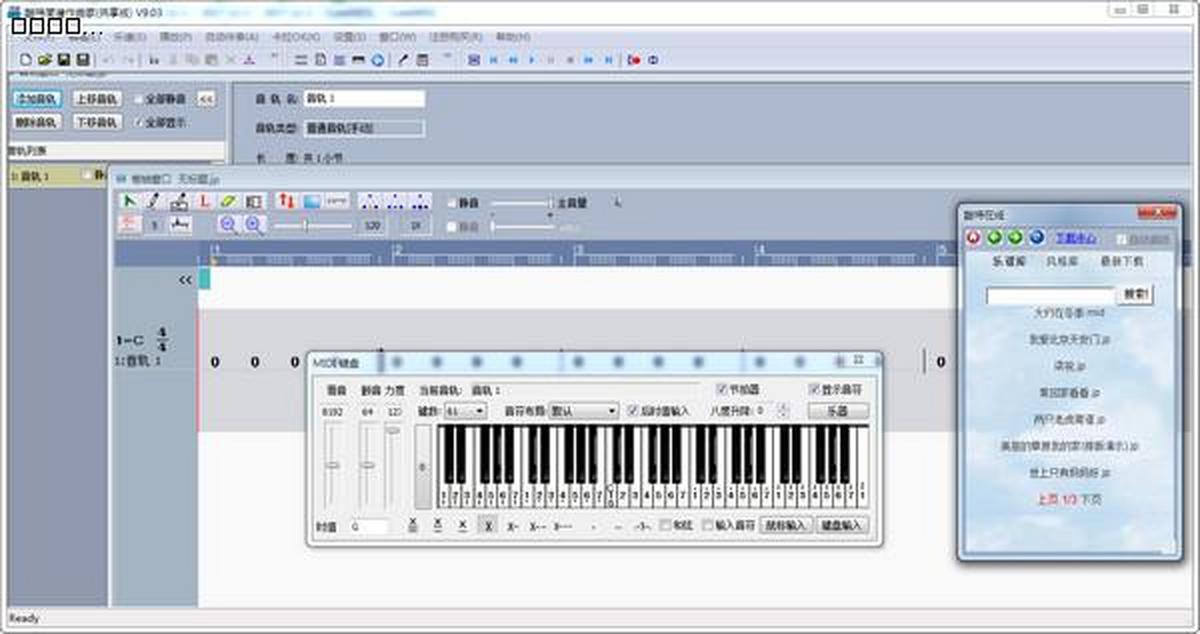Image resolution: width=1200 pixels, height=634 pixels.
Task: Click the zoom in magnifier icon
Action: point(254,226)
